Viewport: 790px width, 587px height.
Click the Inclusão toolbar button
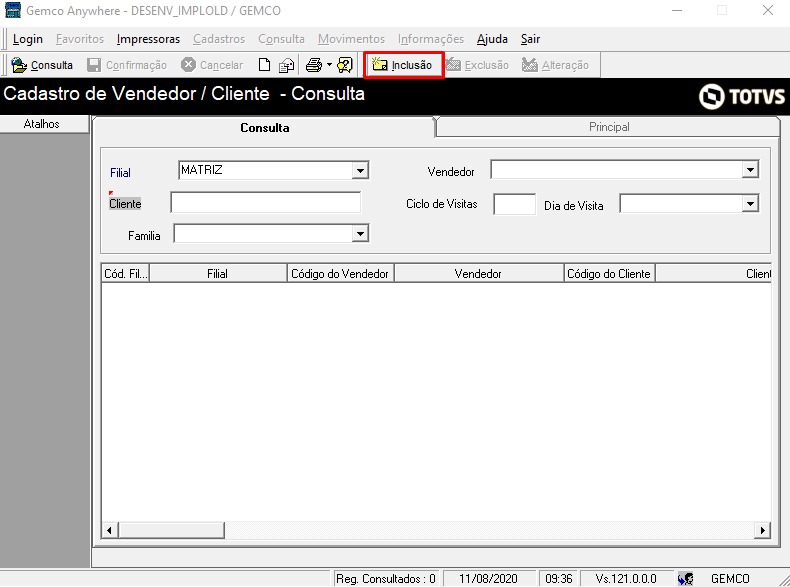pyautogui.click(x=403, y=65)
